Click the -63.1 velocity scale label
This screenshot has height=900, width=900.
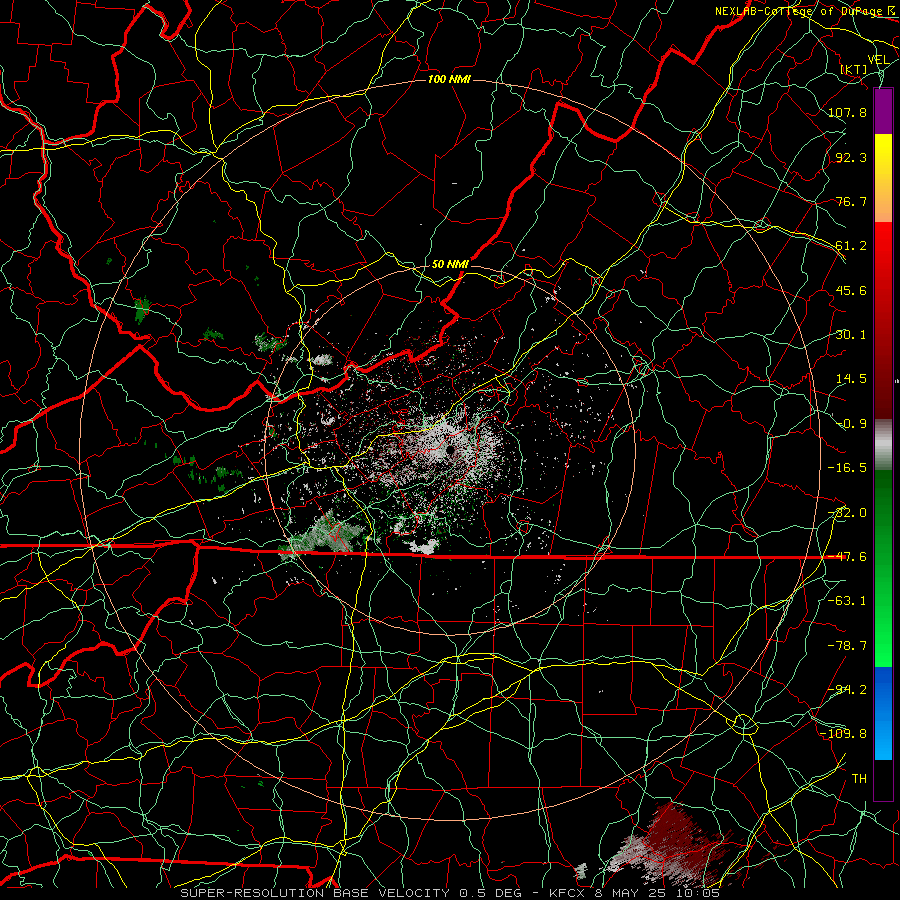pyautogui.click(x=847, y=601)
